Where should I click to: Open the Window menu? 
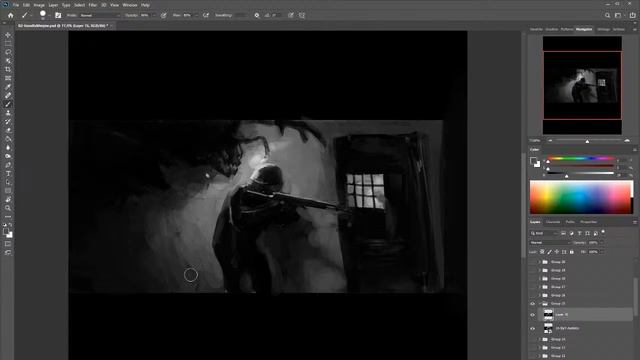click(130, 5)
